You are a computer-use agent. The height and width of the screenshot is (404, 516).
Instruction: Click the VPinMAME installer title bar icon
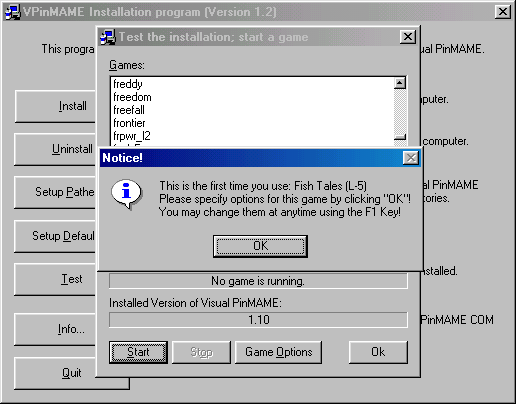(x=13, y=12)
